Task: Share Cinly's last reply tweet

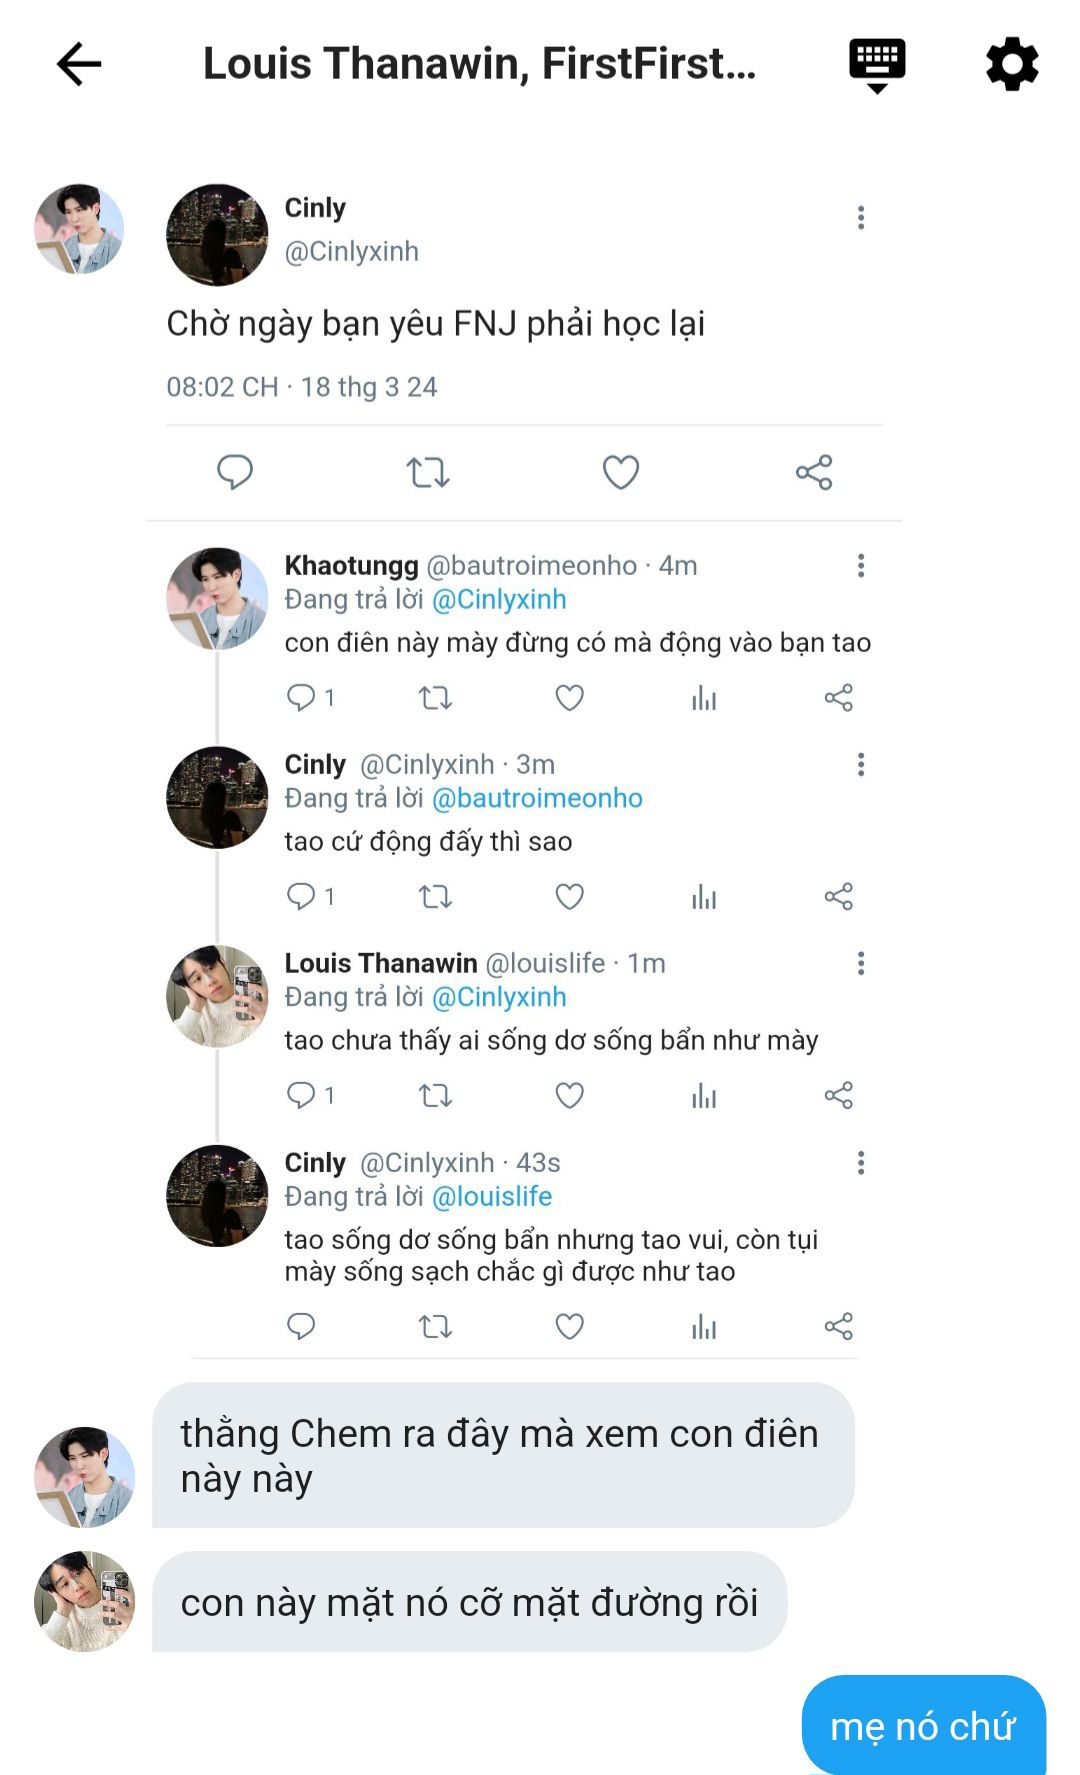Action: [838, 1327]
